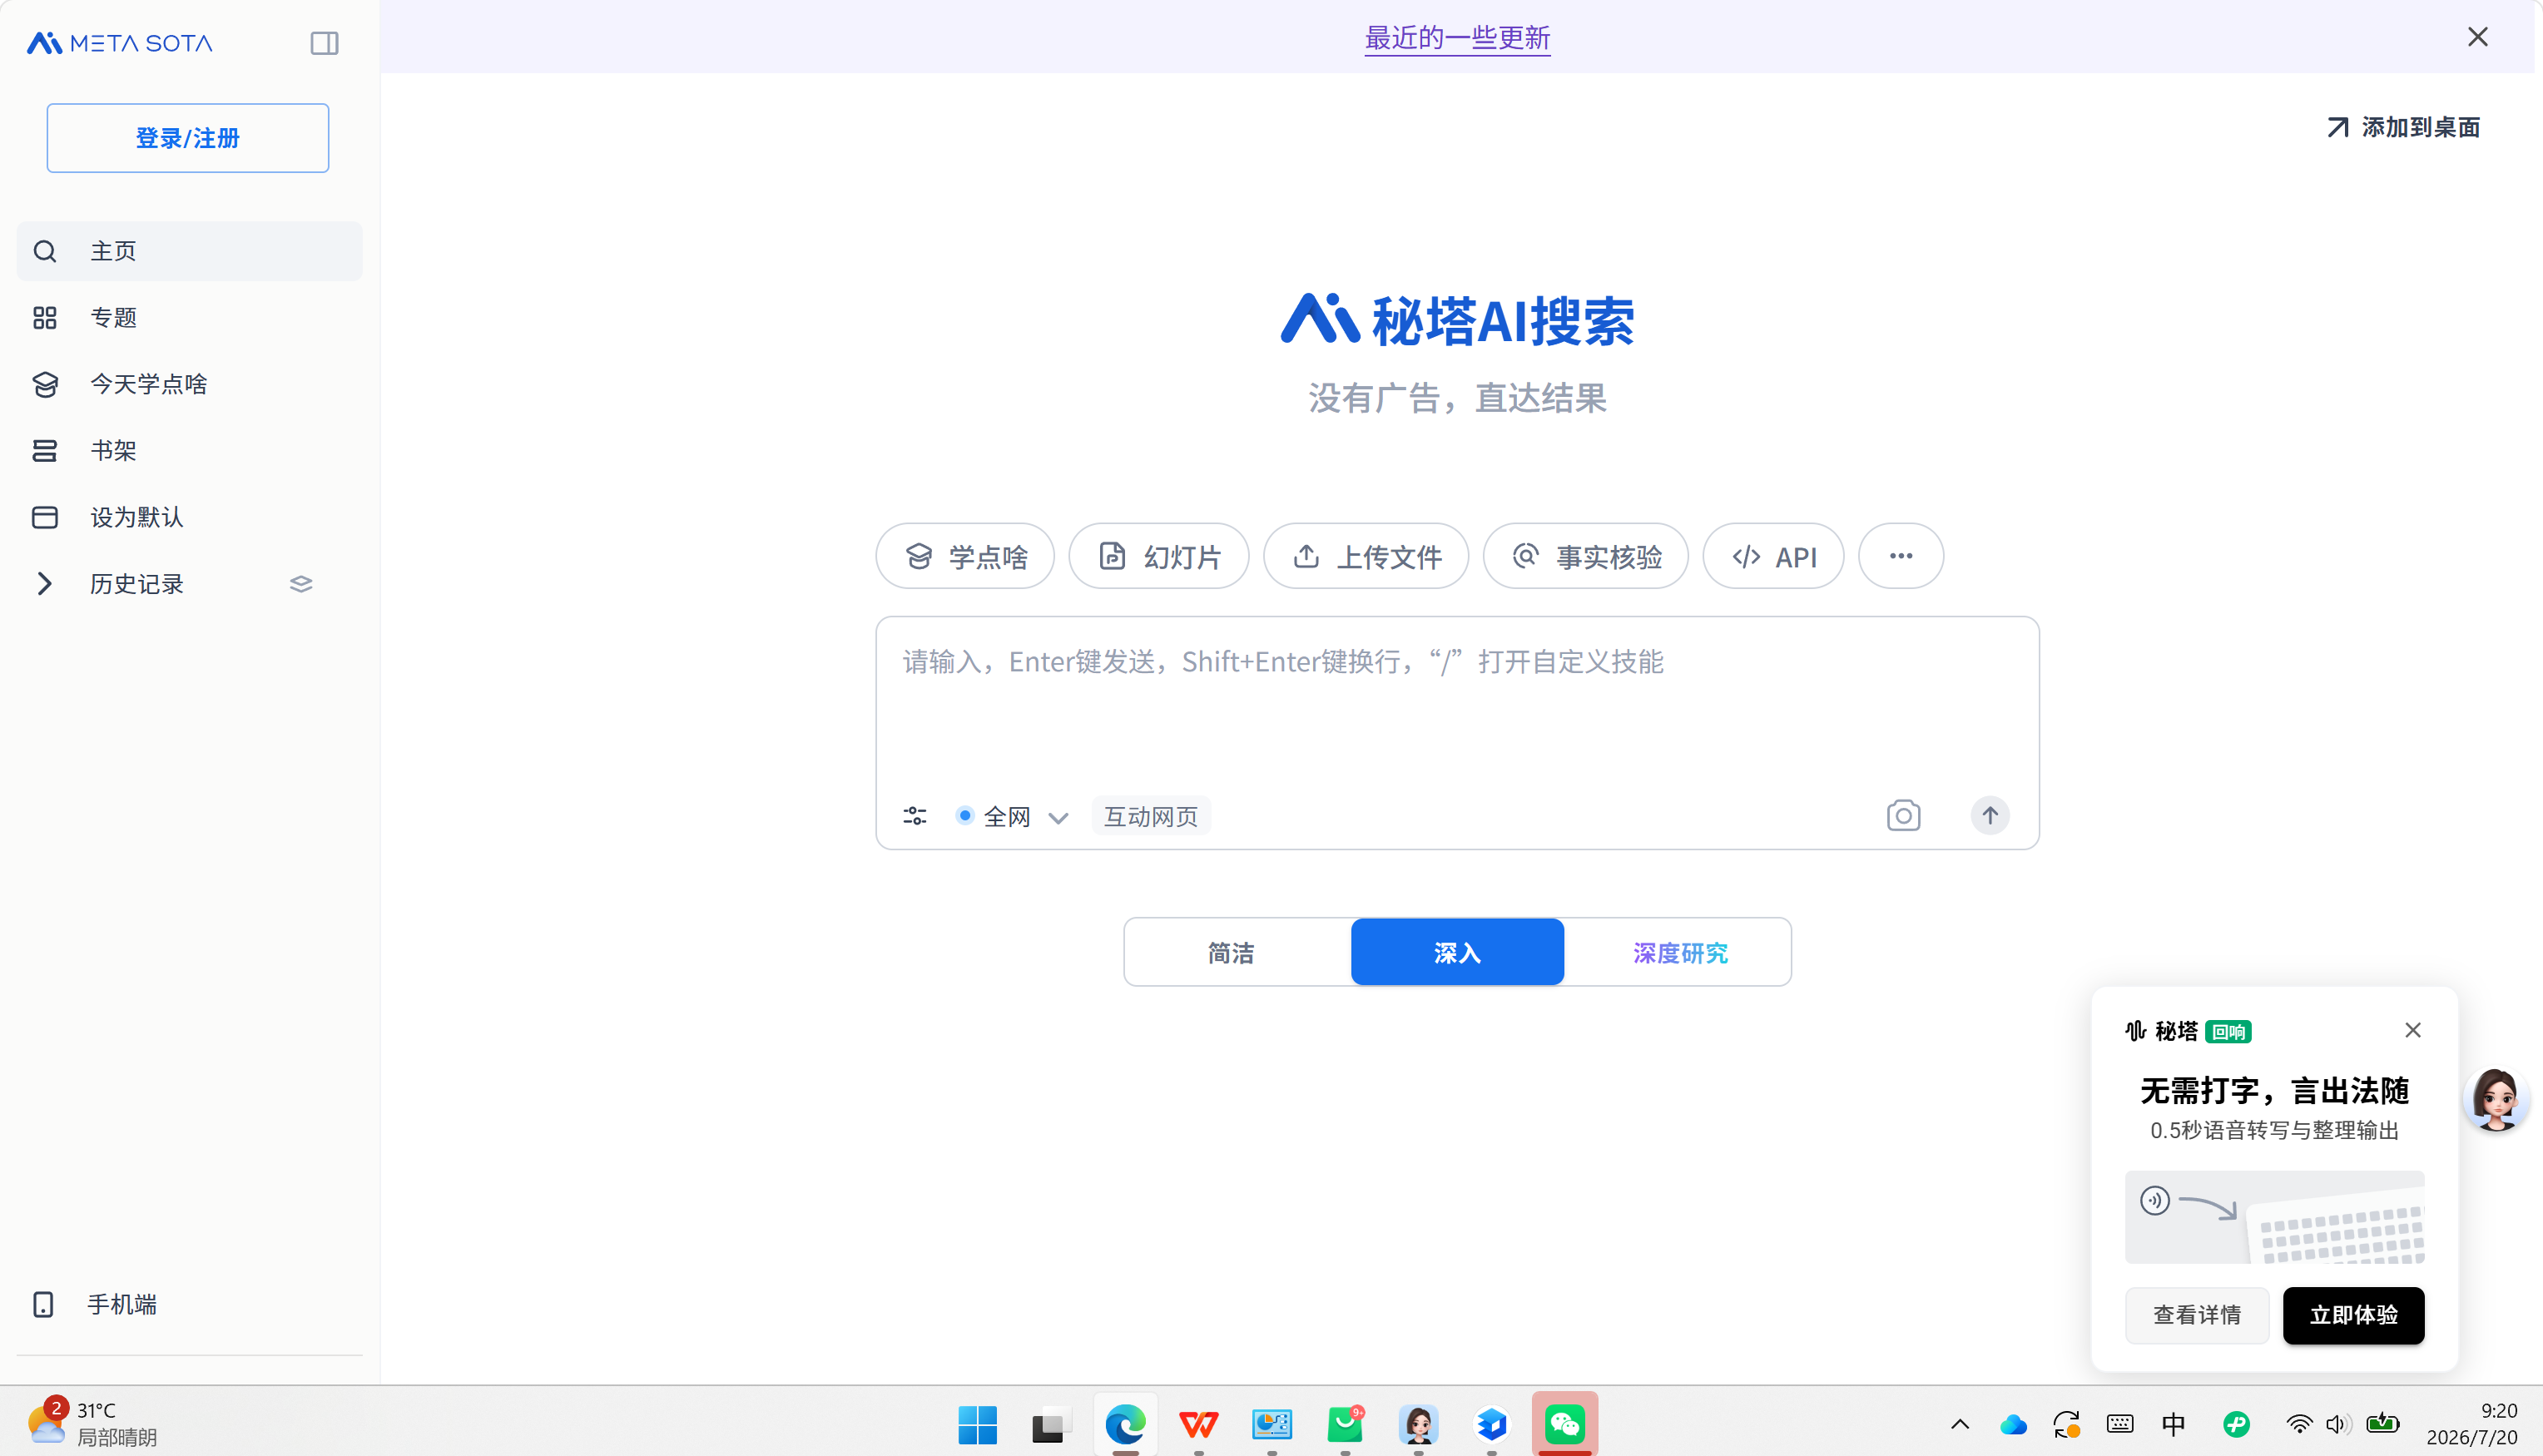Show more tools with ellipsis button
2543x1456 pixels.
[x=1901, y=556]
